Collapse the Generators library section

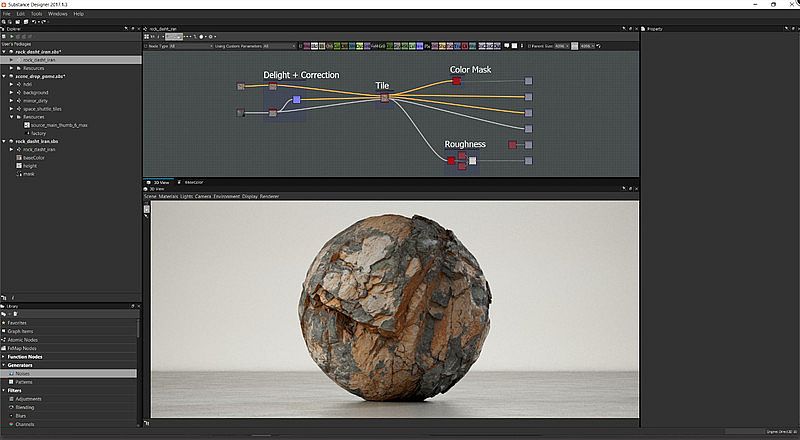[3, 365]
